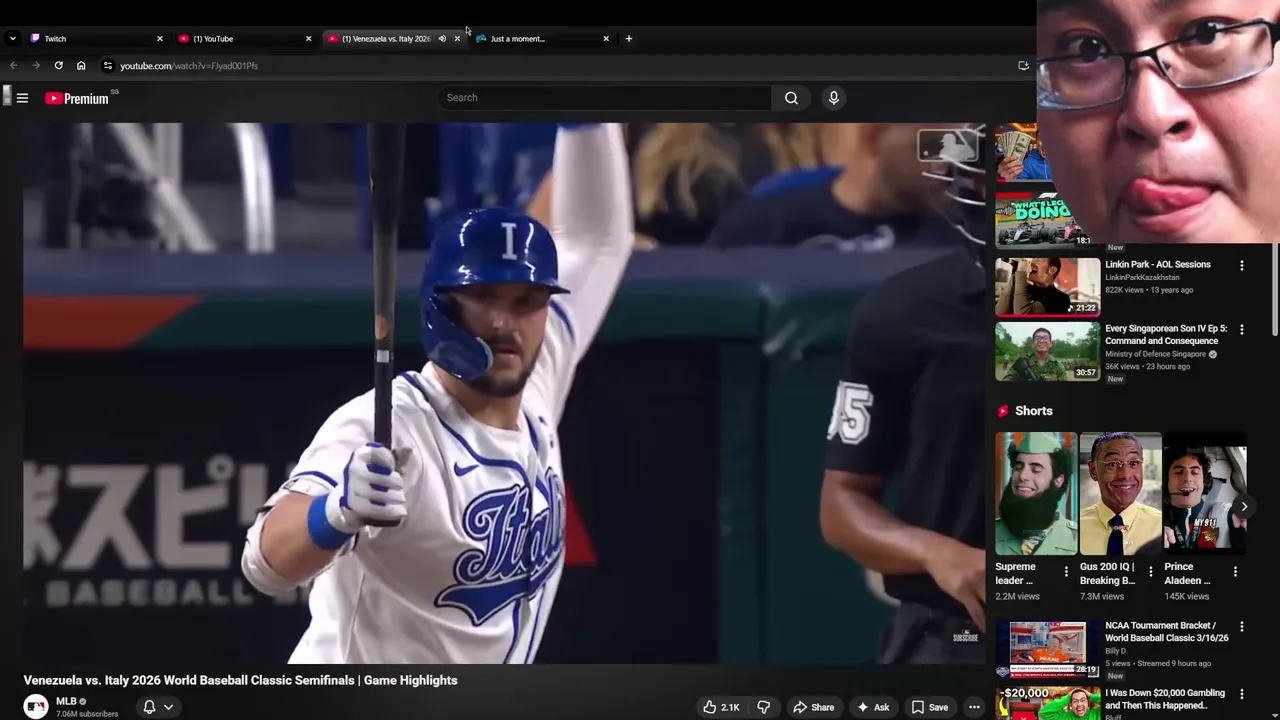Open the Ask AI button

pos(872,707)
